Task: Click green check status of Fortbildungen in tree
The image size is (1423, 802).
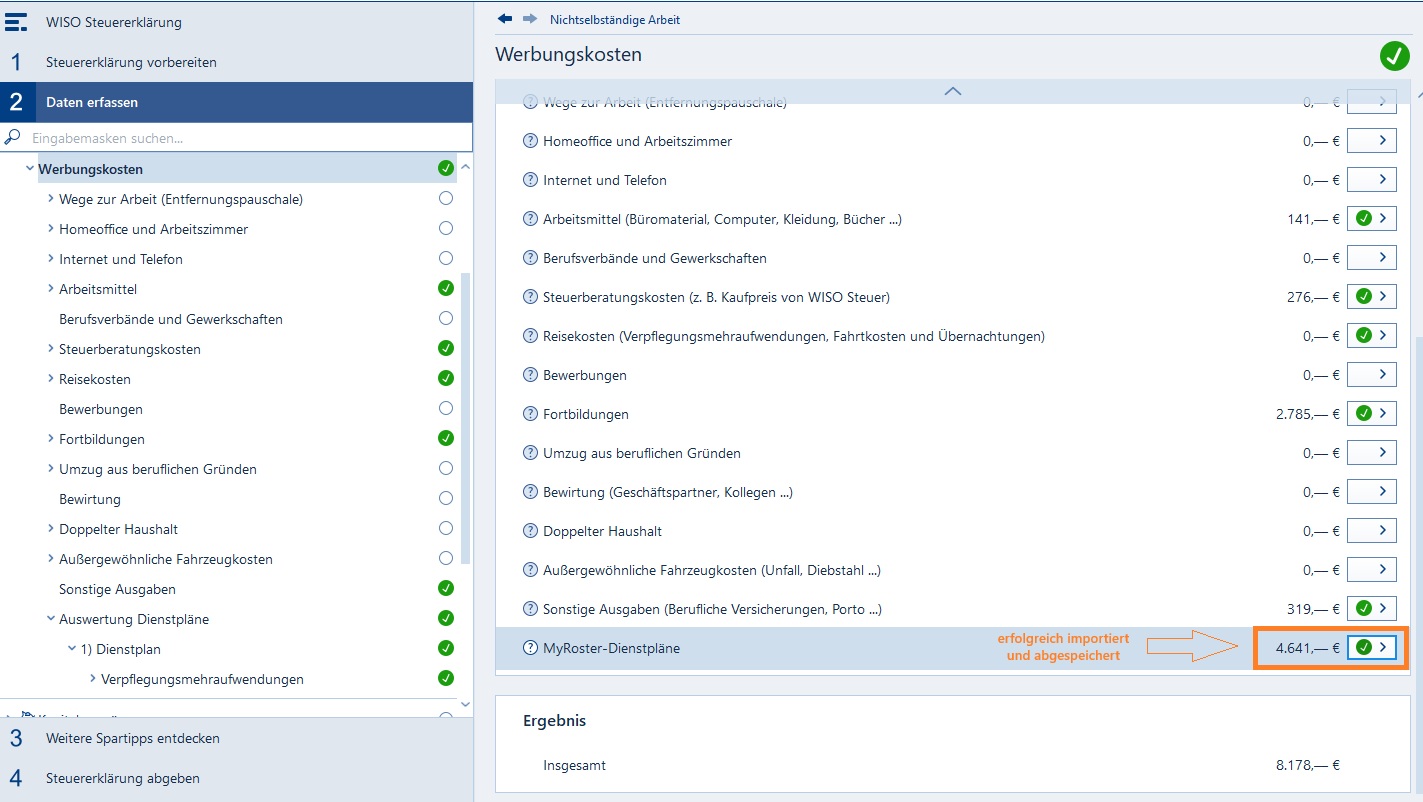Action: click(446, 438)
